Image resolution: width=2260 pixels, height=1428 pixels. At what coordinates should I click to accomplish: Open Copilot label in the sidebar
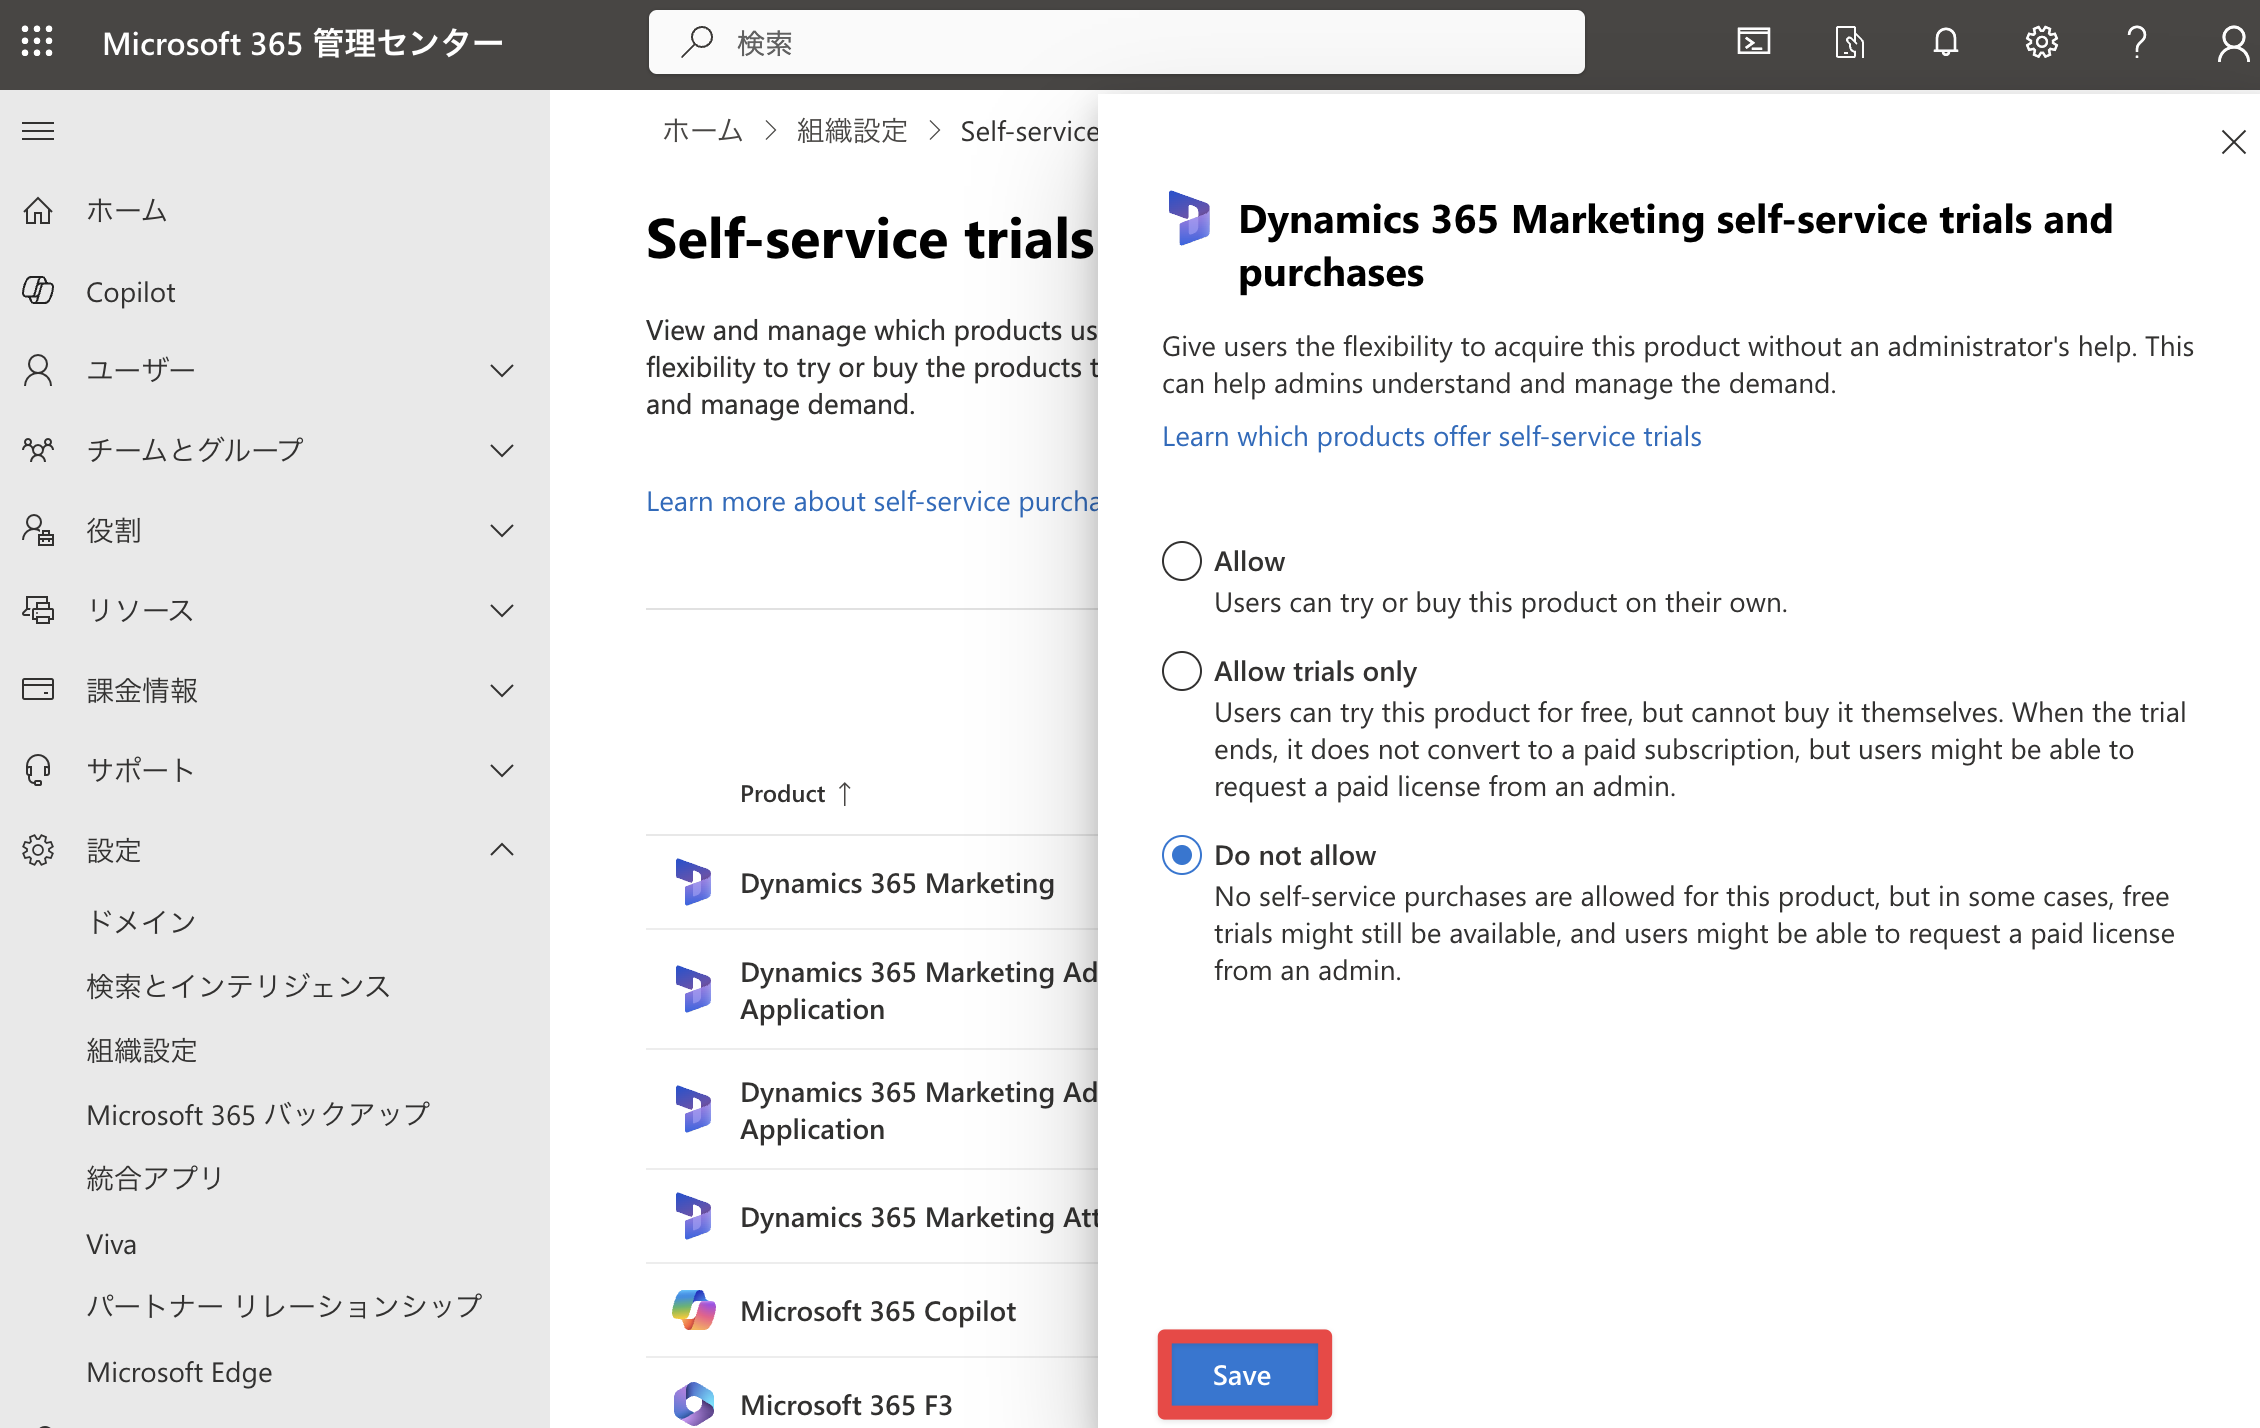coord(130,291)
